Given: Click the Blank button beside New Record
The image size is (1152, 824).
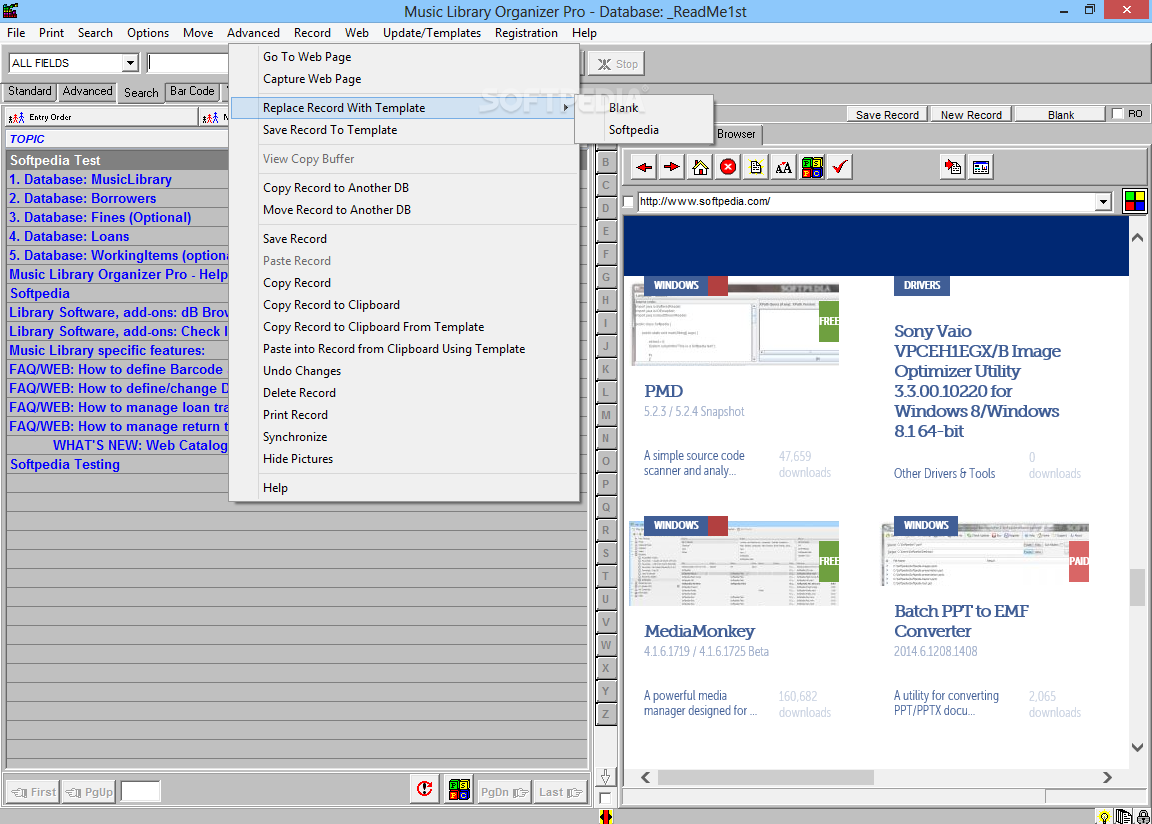Looking at the screenshot, I should (x=1061, y=115).
